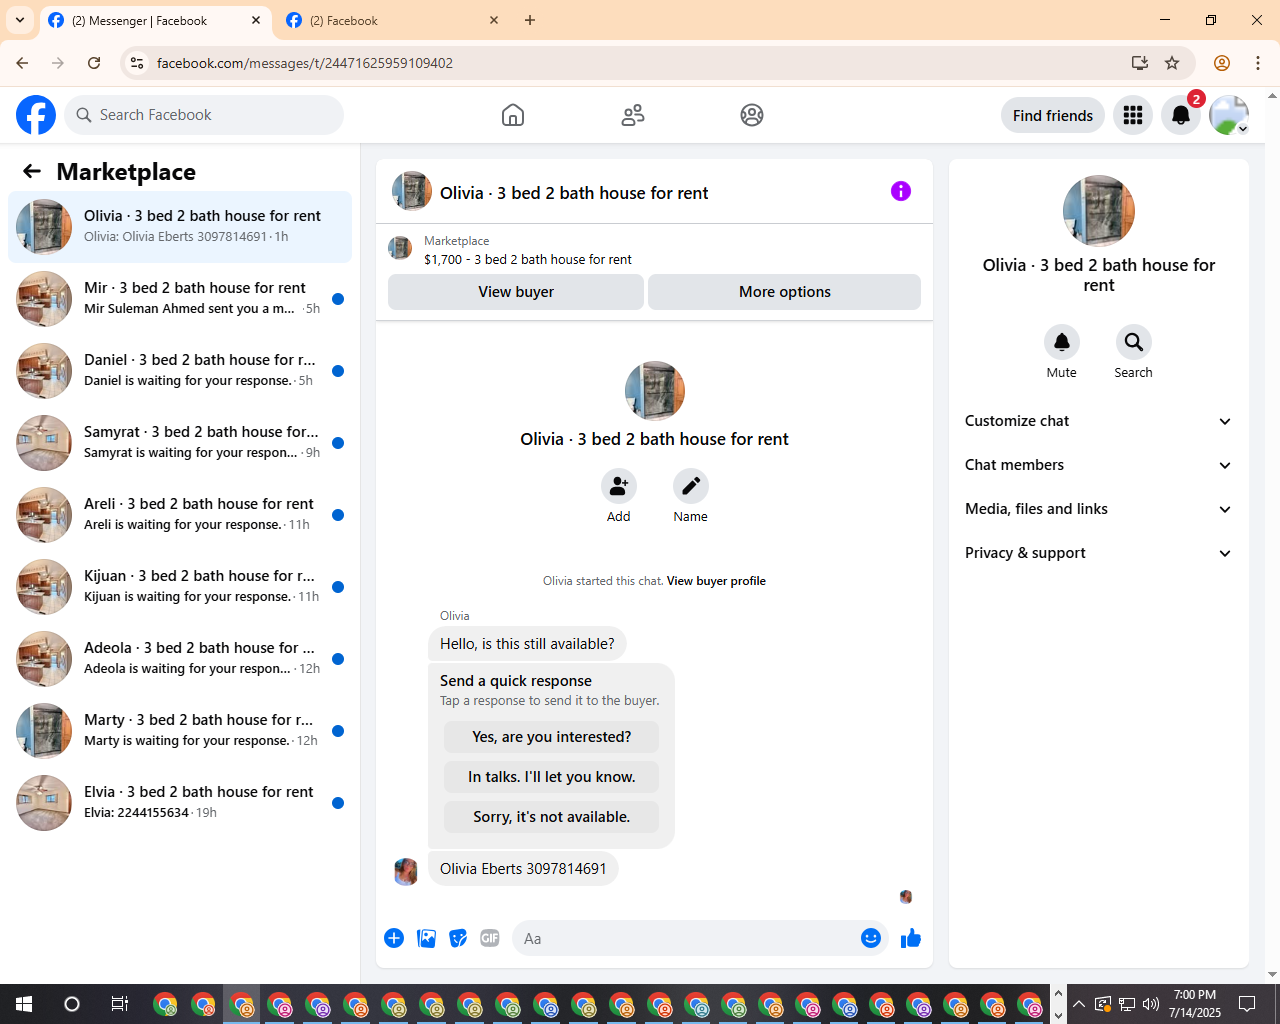Image resolution: width=1280 pixels, height=1024 pixels.
Task: Open Chrome three-dot menu
Action: point(1258,63)
